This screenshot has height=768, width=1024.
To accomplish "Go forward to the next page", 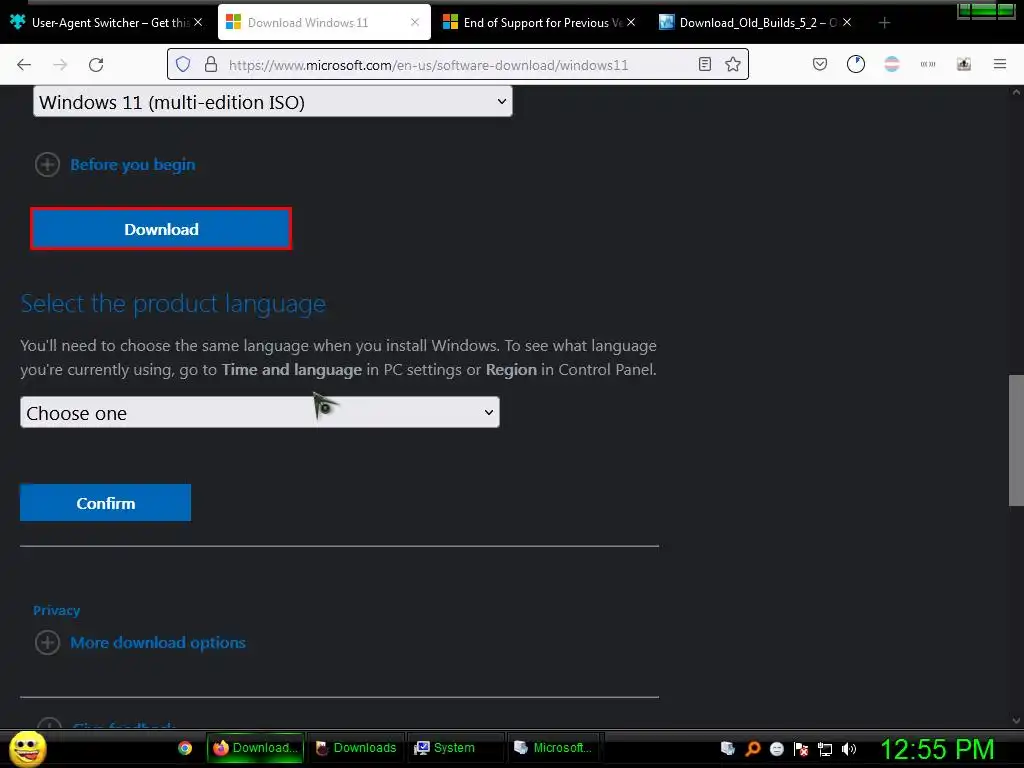I will 60,64.
